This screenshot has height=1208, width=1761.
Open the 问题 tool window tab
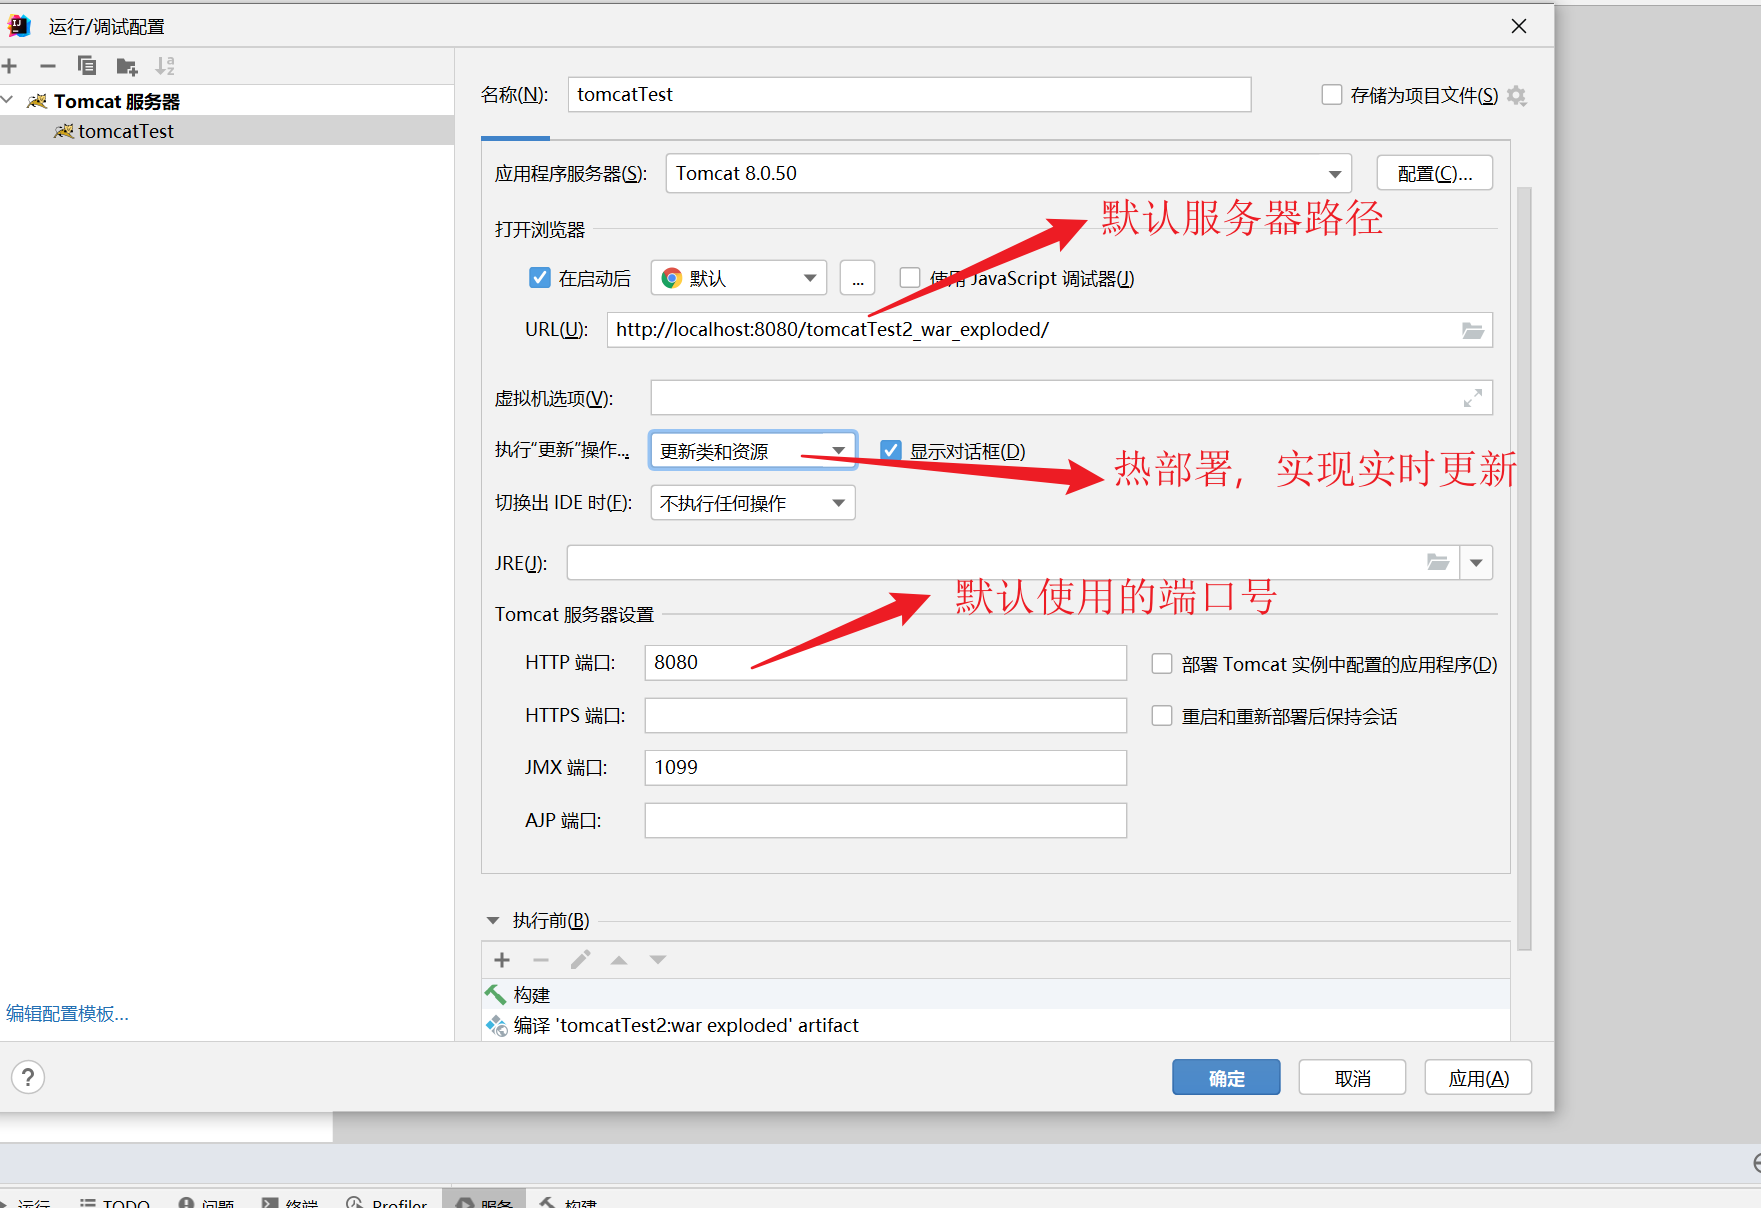(x=207, y=1203)
